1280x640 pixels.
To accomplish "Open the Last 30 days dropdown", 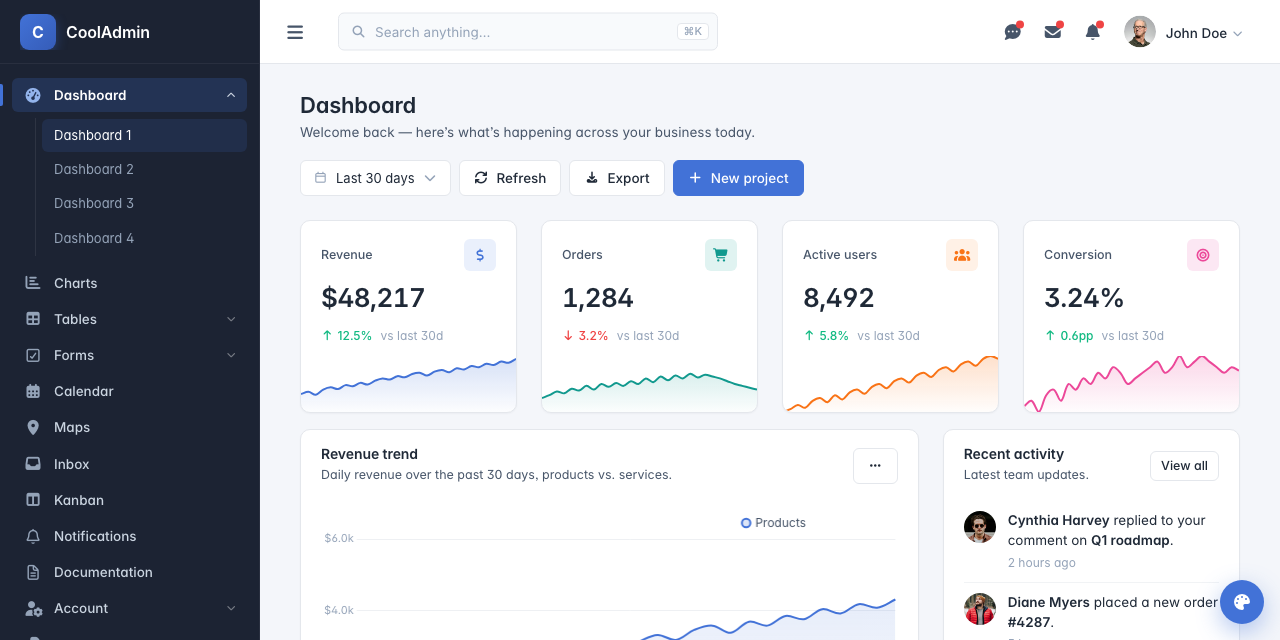I will (375, 178).
